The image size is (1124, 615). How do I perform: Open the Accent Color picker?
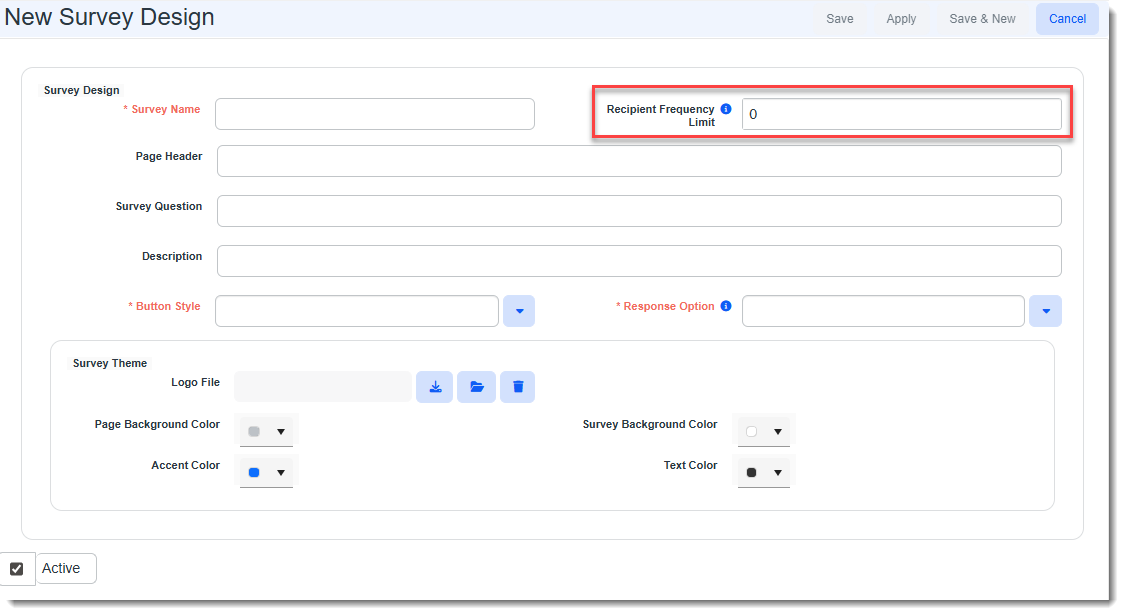point(266,472)
